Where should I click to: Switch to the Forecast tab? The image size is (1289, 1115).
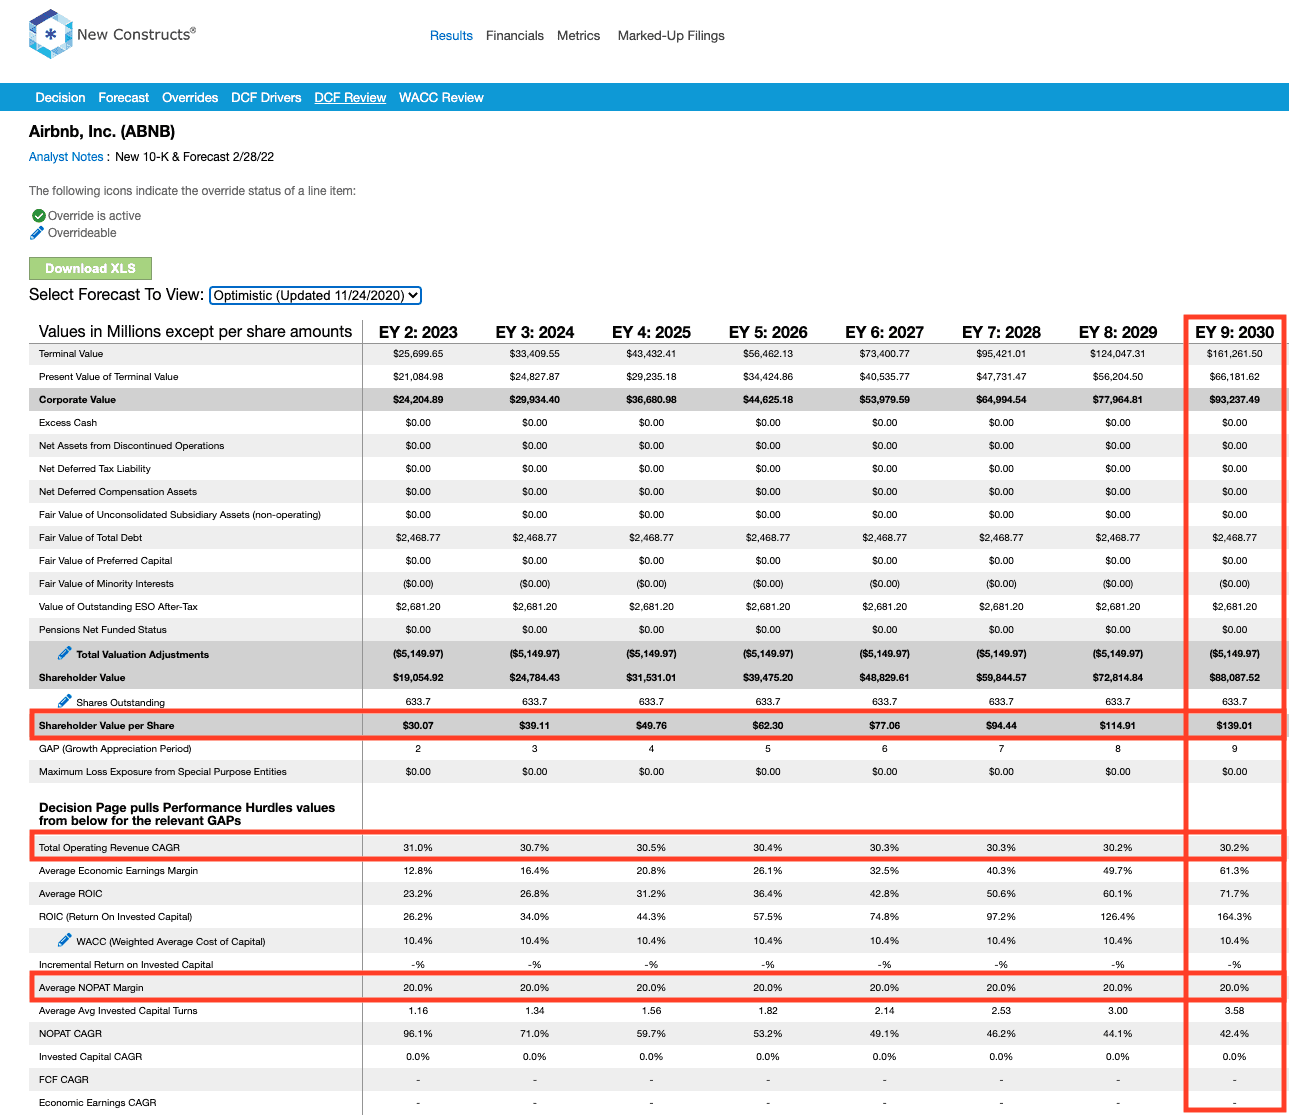click(124, 97)
